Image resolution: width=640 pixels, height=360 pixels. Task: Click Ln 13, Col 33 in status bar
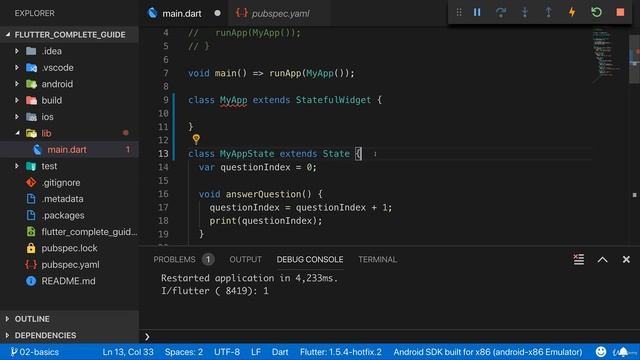(x=128, y=352)
